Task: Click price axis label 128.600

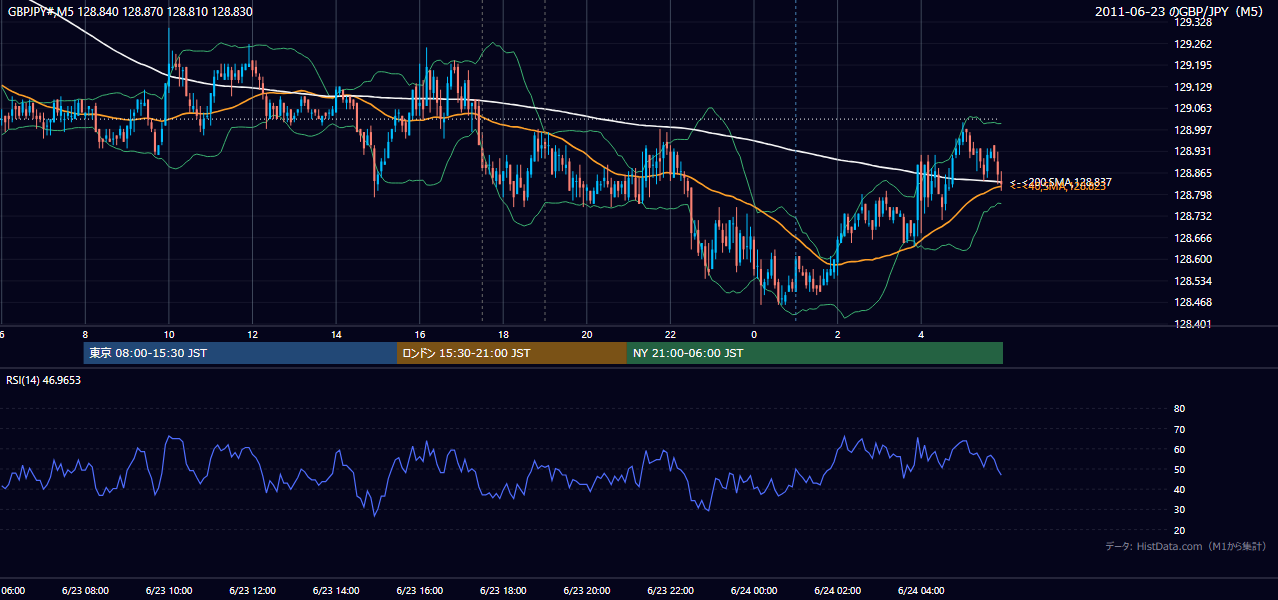Action: [1192, 259]
